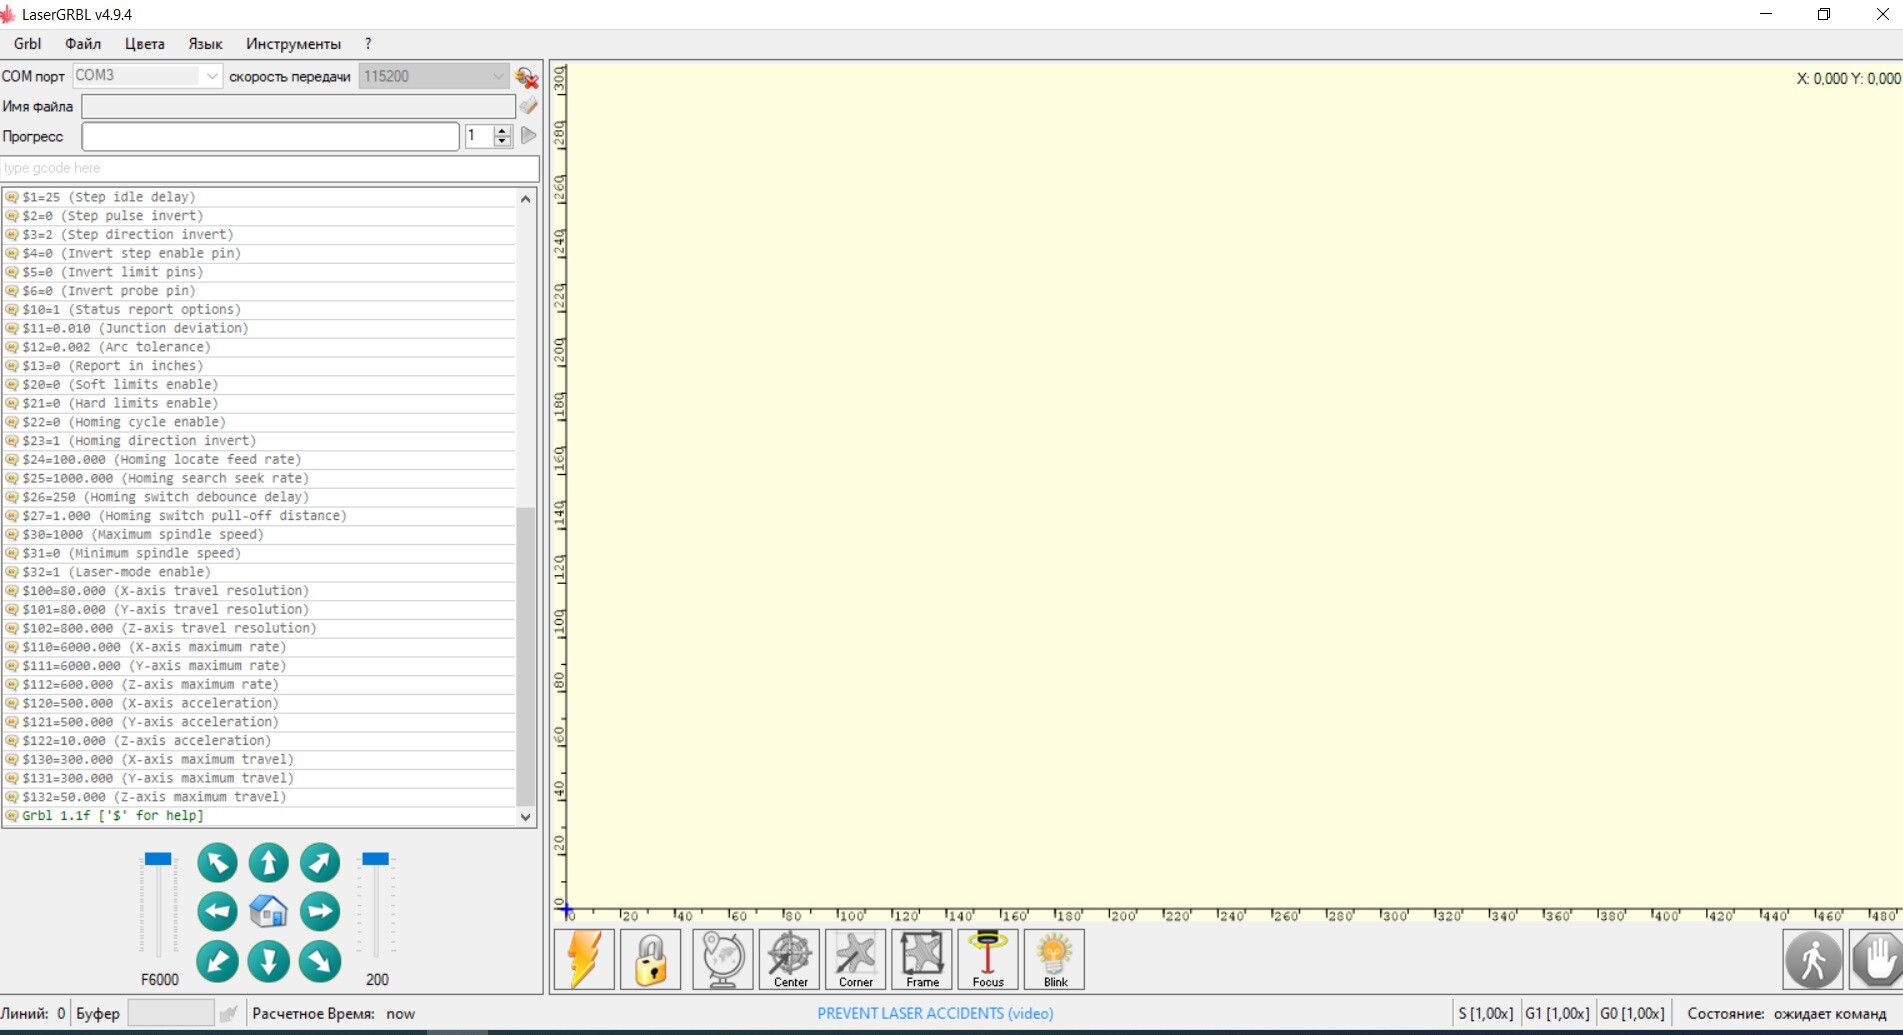This screenshot has width=1903, height=1035.
Task: Click the lightning bolt reset button
Action: [x=584, y=959]
